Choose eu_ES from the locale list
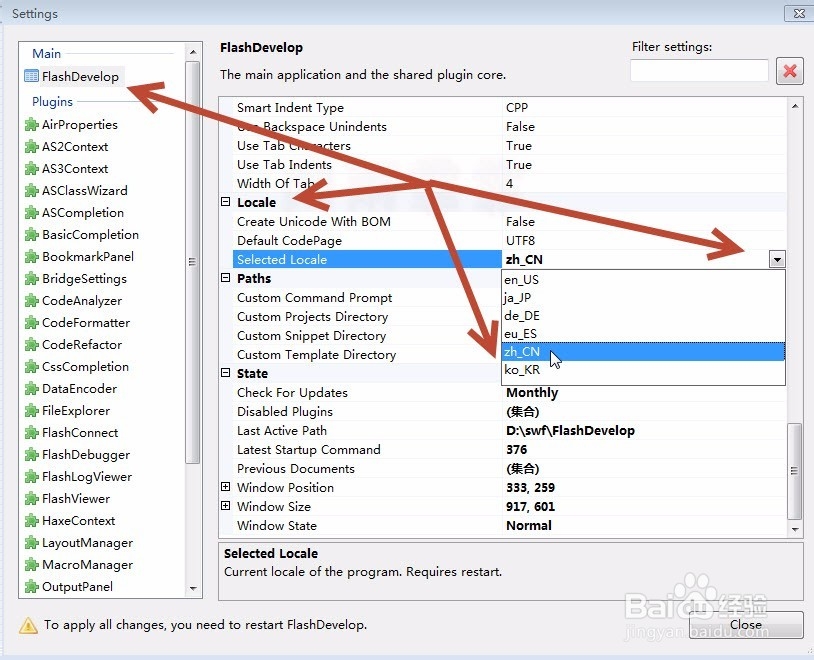 pyautogui.click(x=643, y=333)
